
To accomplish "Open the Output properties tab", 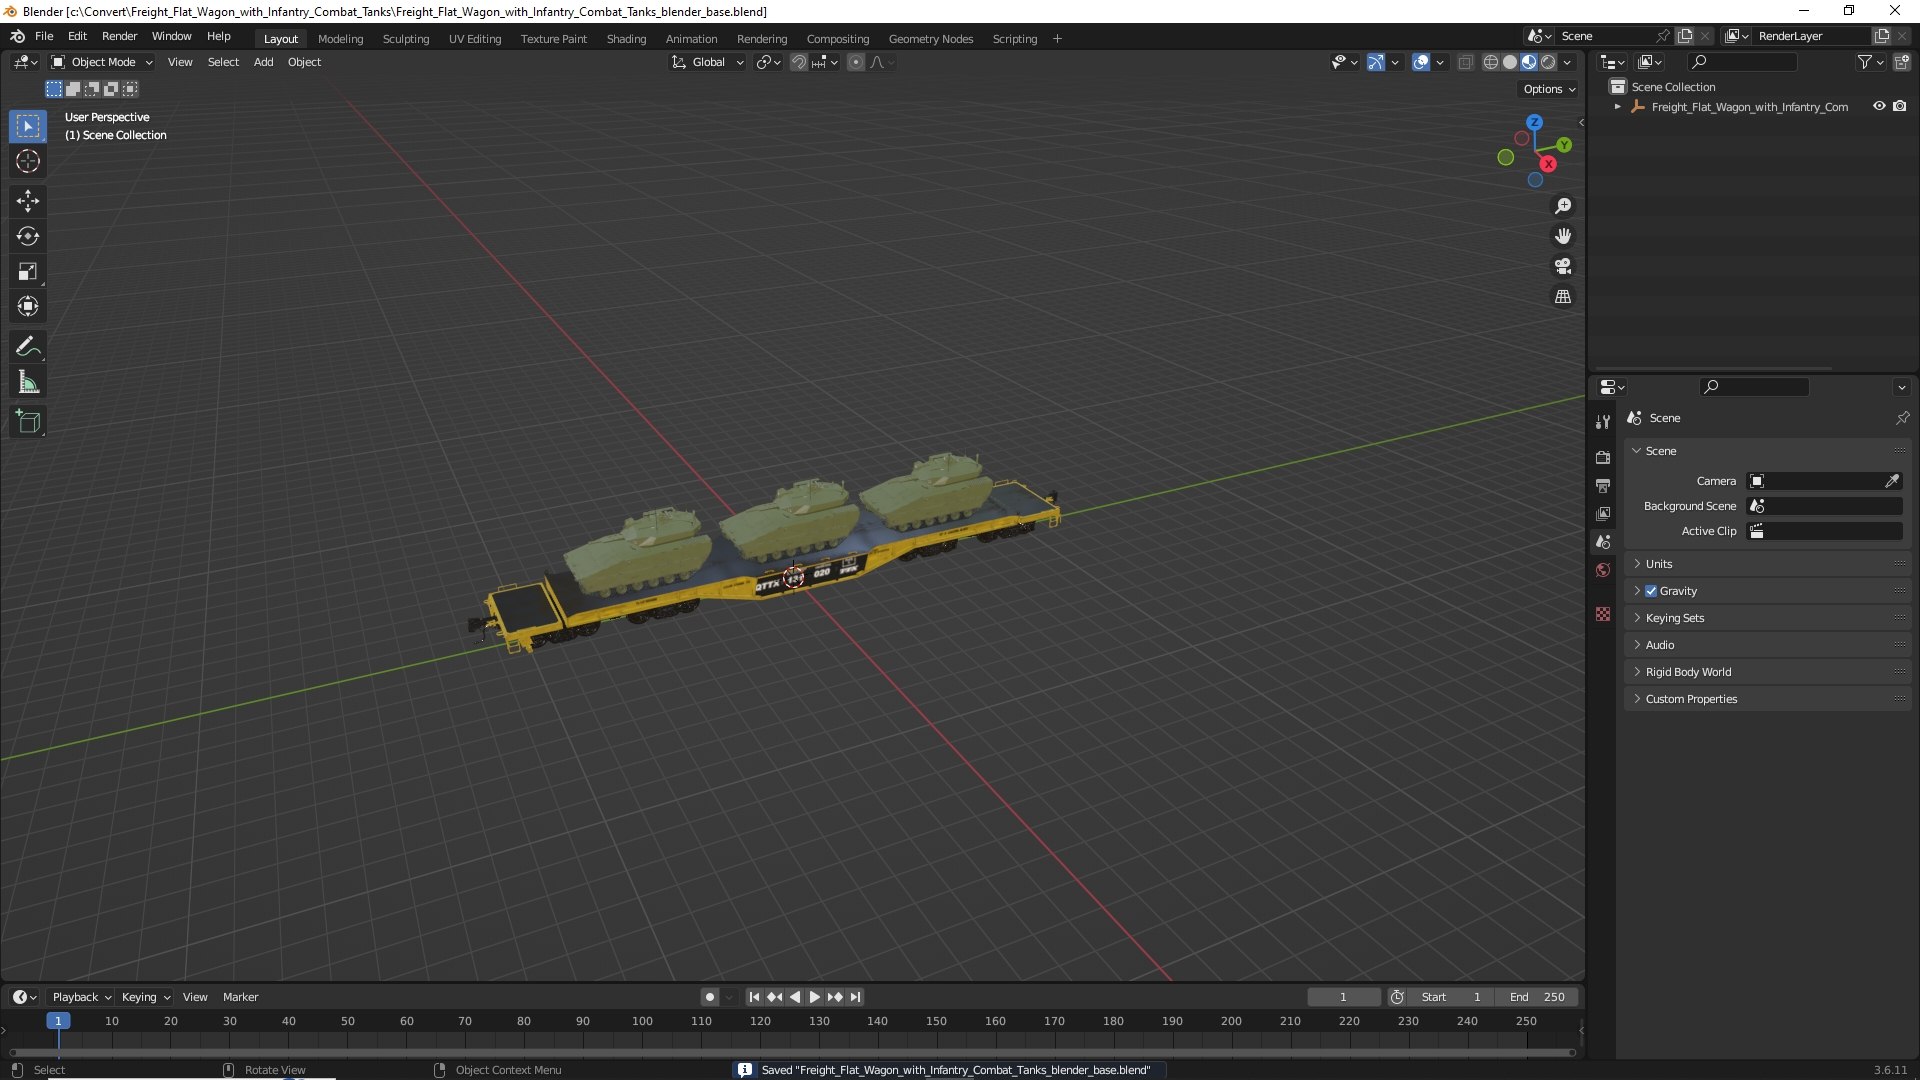I will tap(1603, 485).
